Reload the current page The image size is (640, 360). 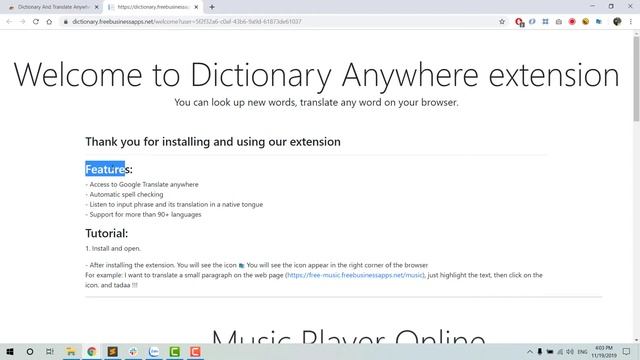click(x=36, y=22)
